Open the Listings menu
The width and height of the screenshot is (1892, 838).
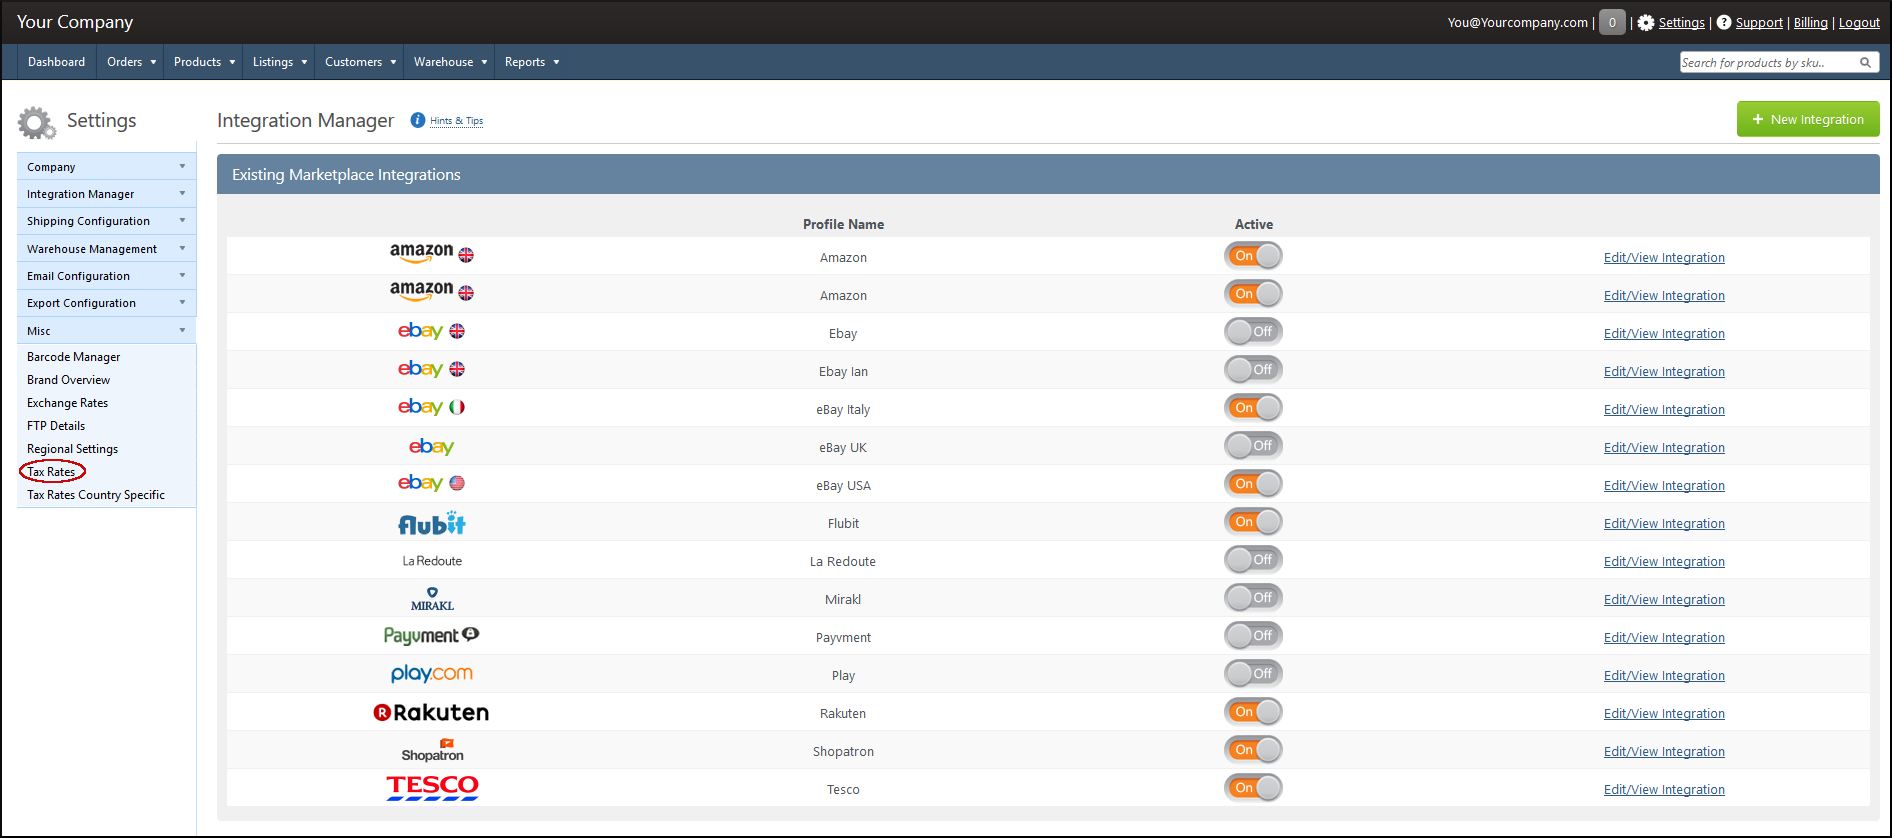point(279,62)
